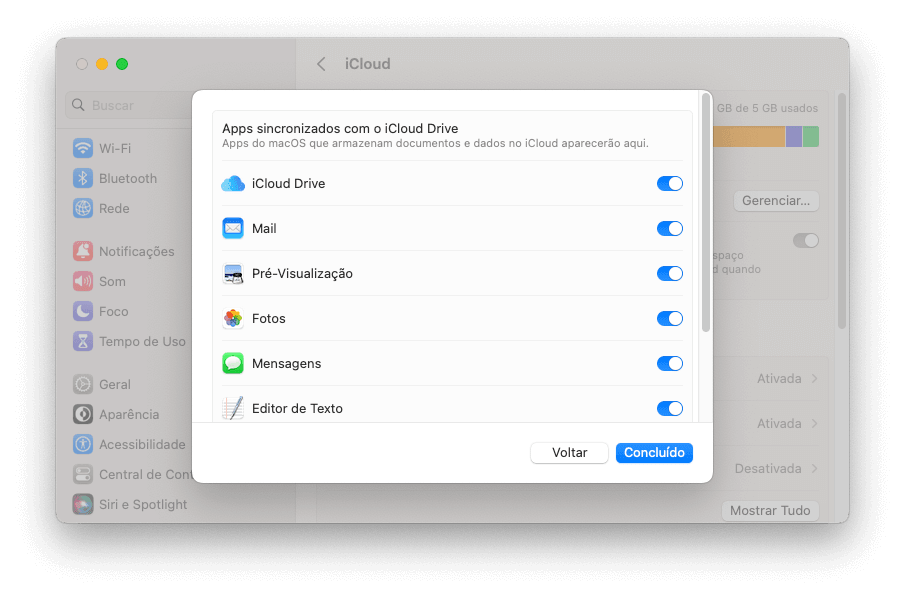905x597 pixels.
Task: Click the Pré-Visualização app icon
Action: (233, 274)
